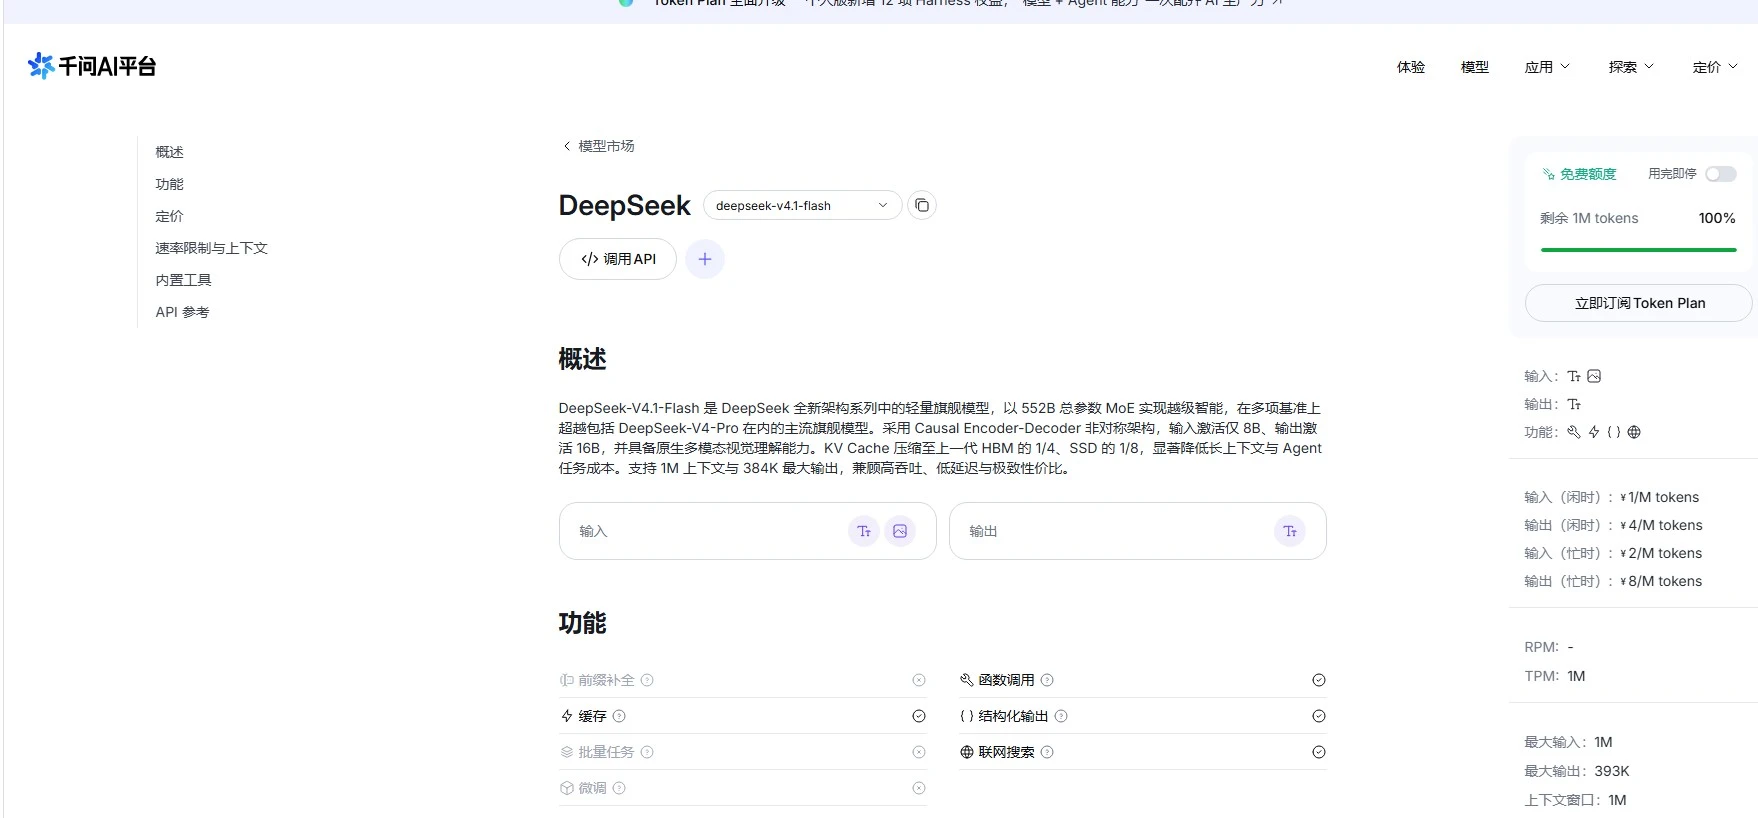Jump to 速率限制与上下文 section
1758x818 pixels.
click(212, 248)
